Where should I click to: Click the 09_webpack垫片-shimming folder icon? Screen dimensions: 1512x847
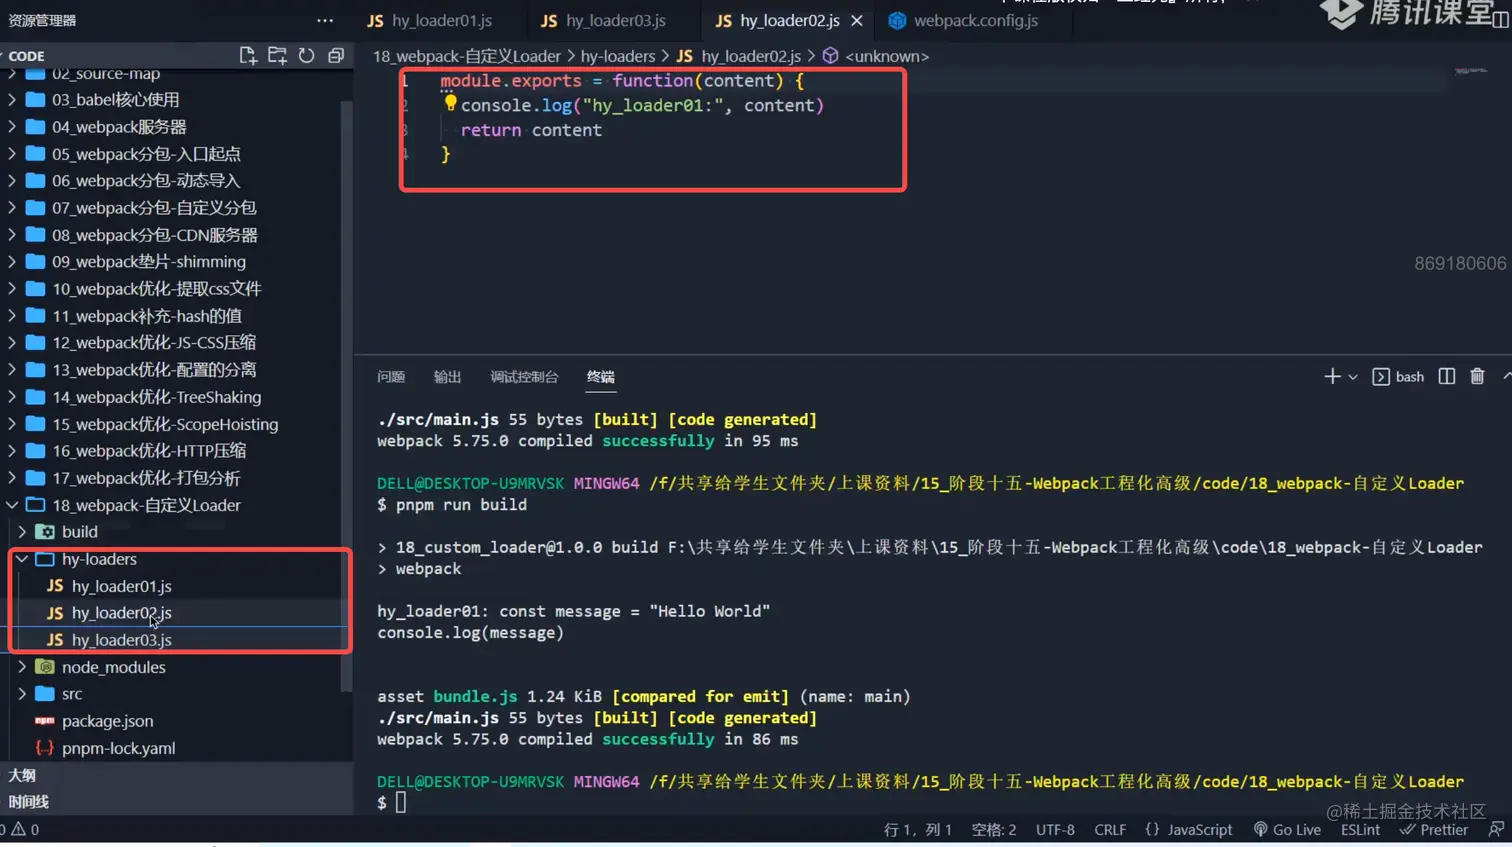35,262
